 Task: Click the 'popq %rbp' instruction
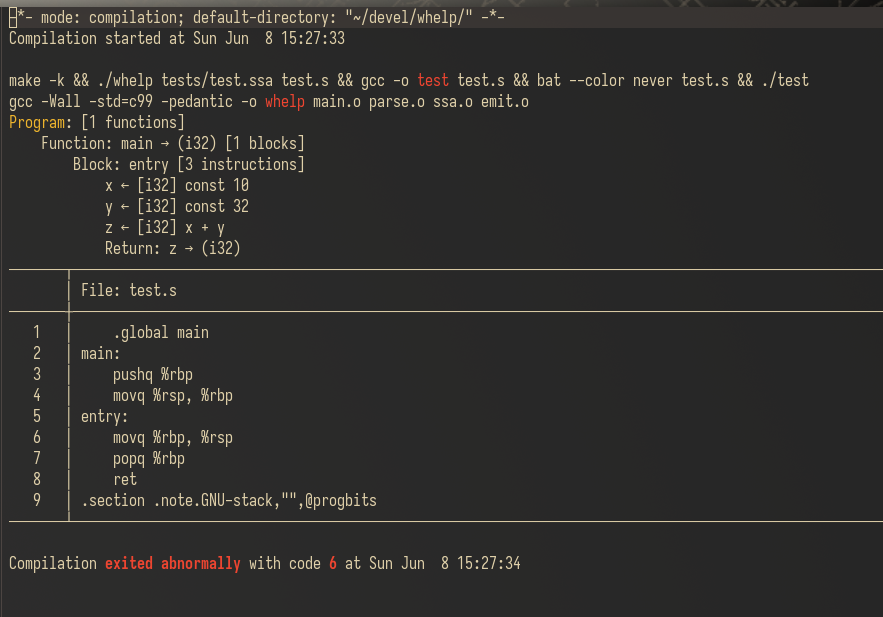click(x=149, y=458)
